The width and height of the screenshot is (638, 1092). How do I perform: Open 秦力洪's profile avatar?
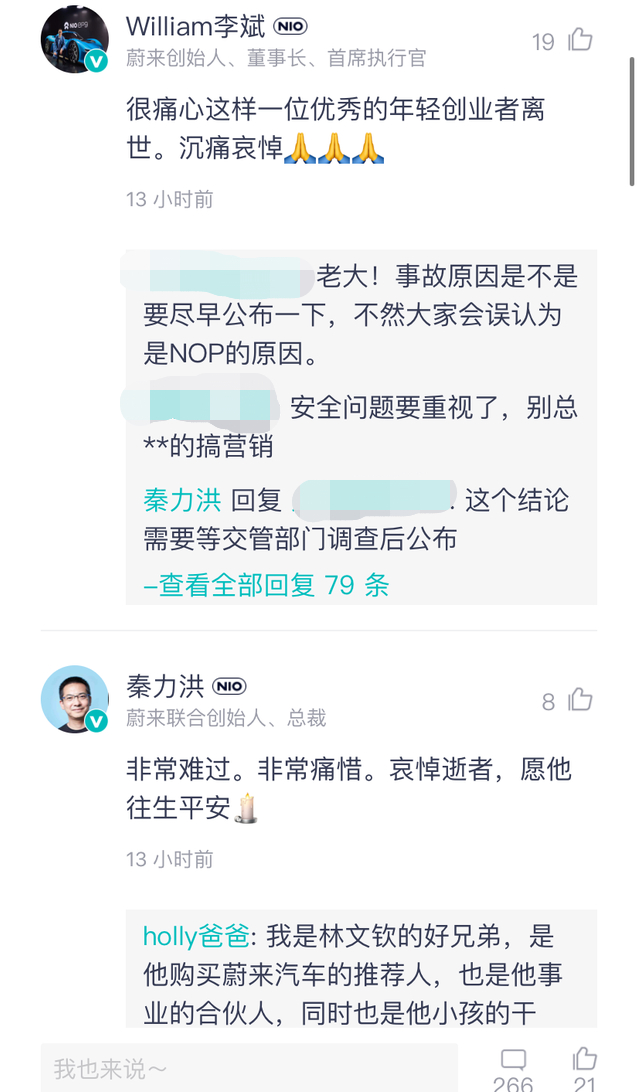coord(75,699)
